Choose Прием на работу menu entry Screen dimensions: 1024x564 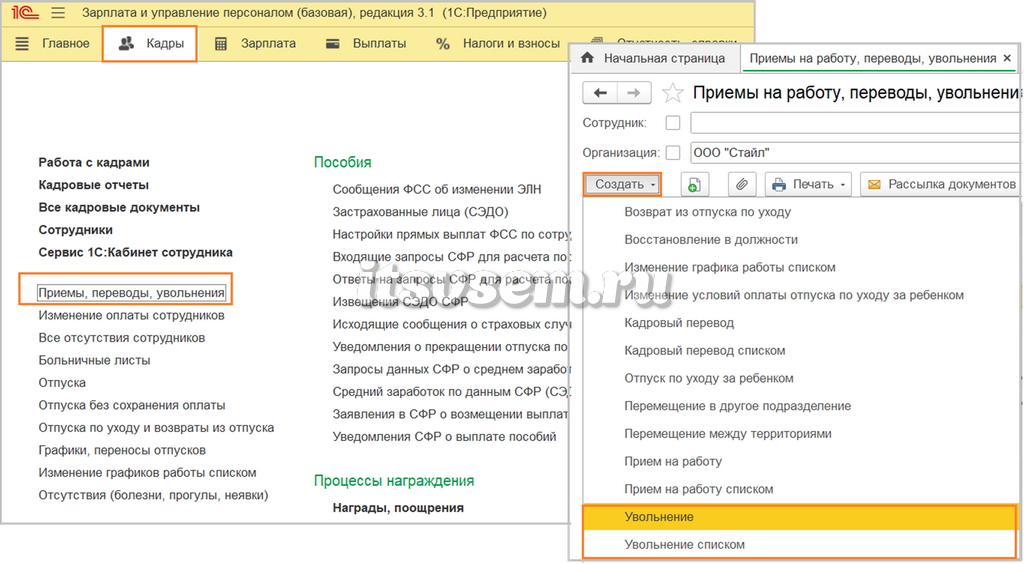pyautogui.click(x=673, y=462)
